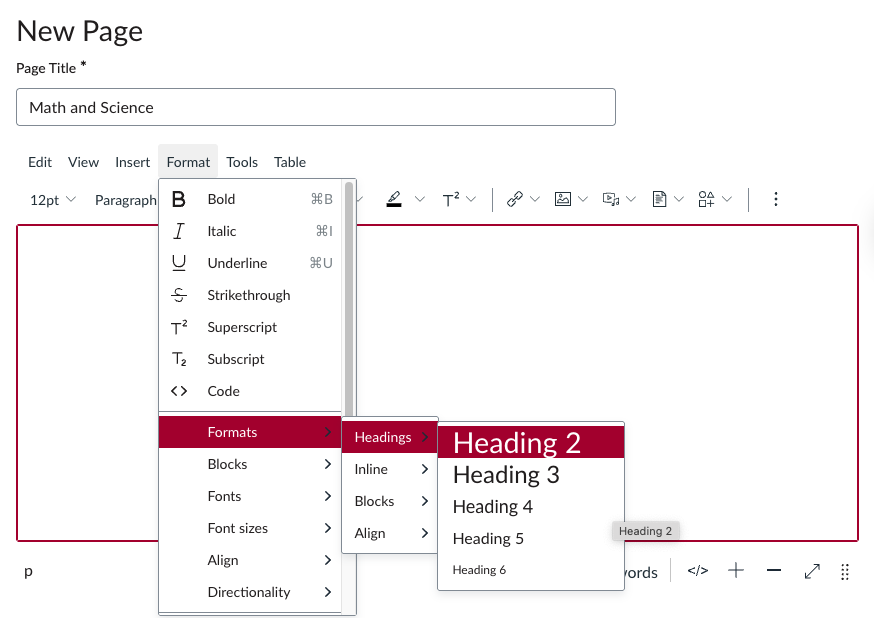The width and height of the screenshot is (874, 618).
Task: Insert a link using the link icon
Action: [516, 199]
